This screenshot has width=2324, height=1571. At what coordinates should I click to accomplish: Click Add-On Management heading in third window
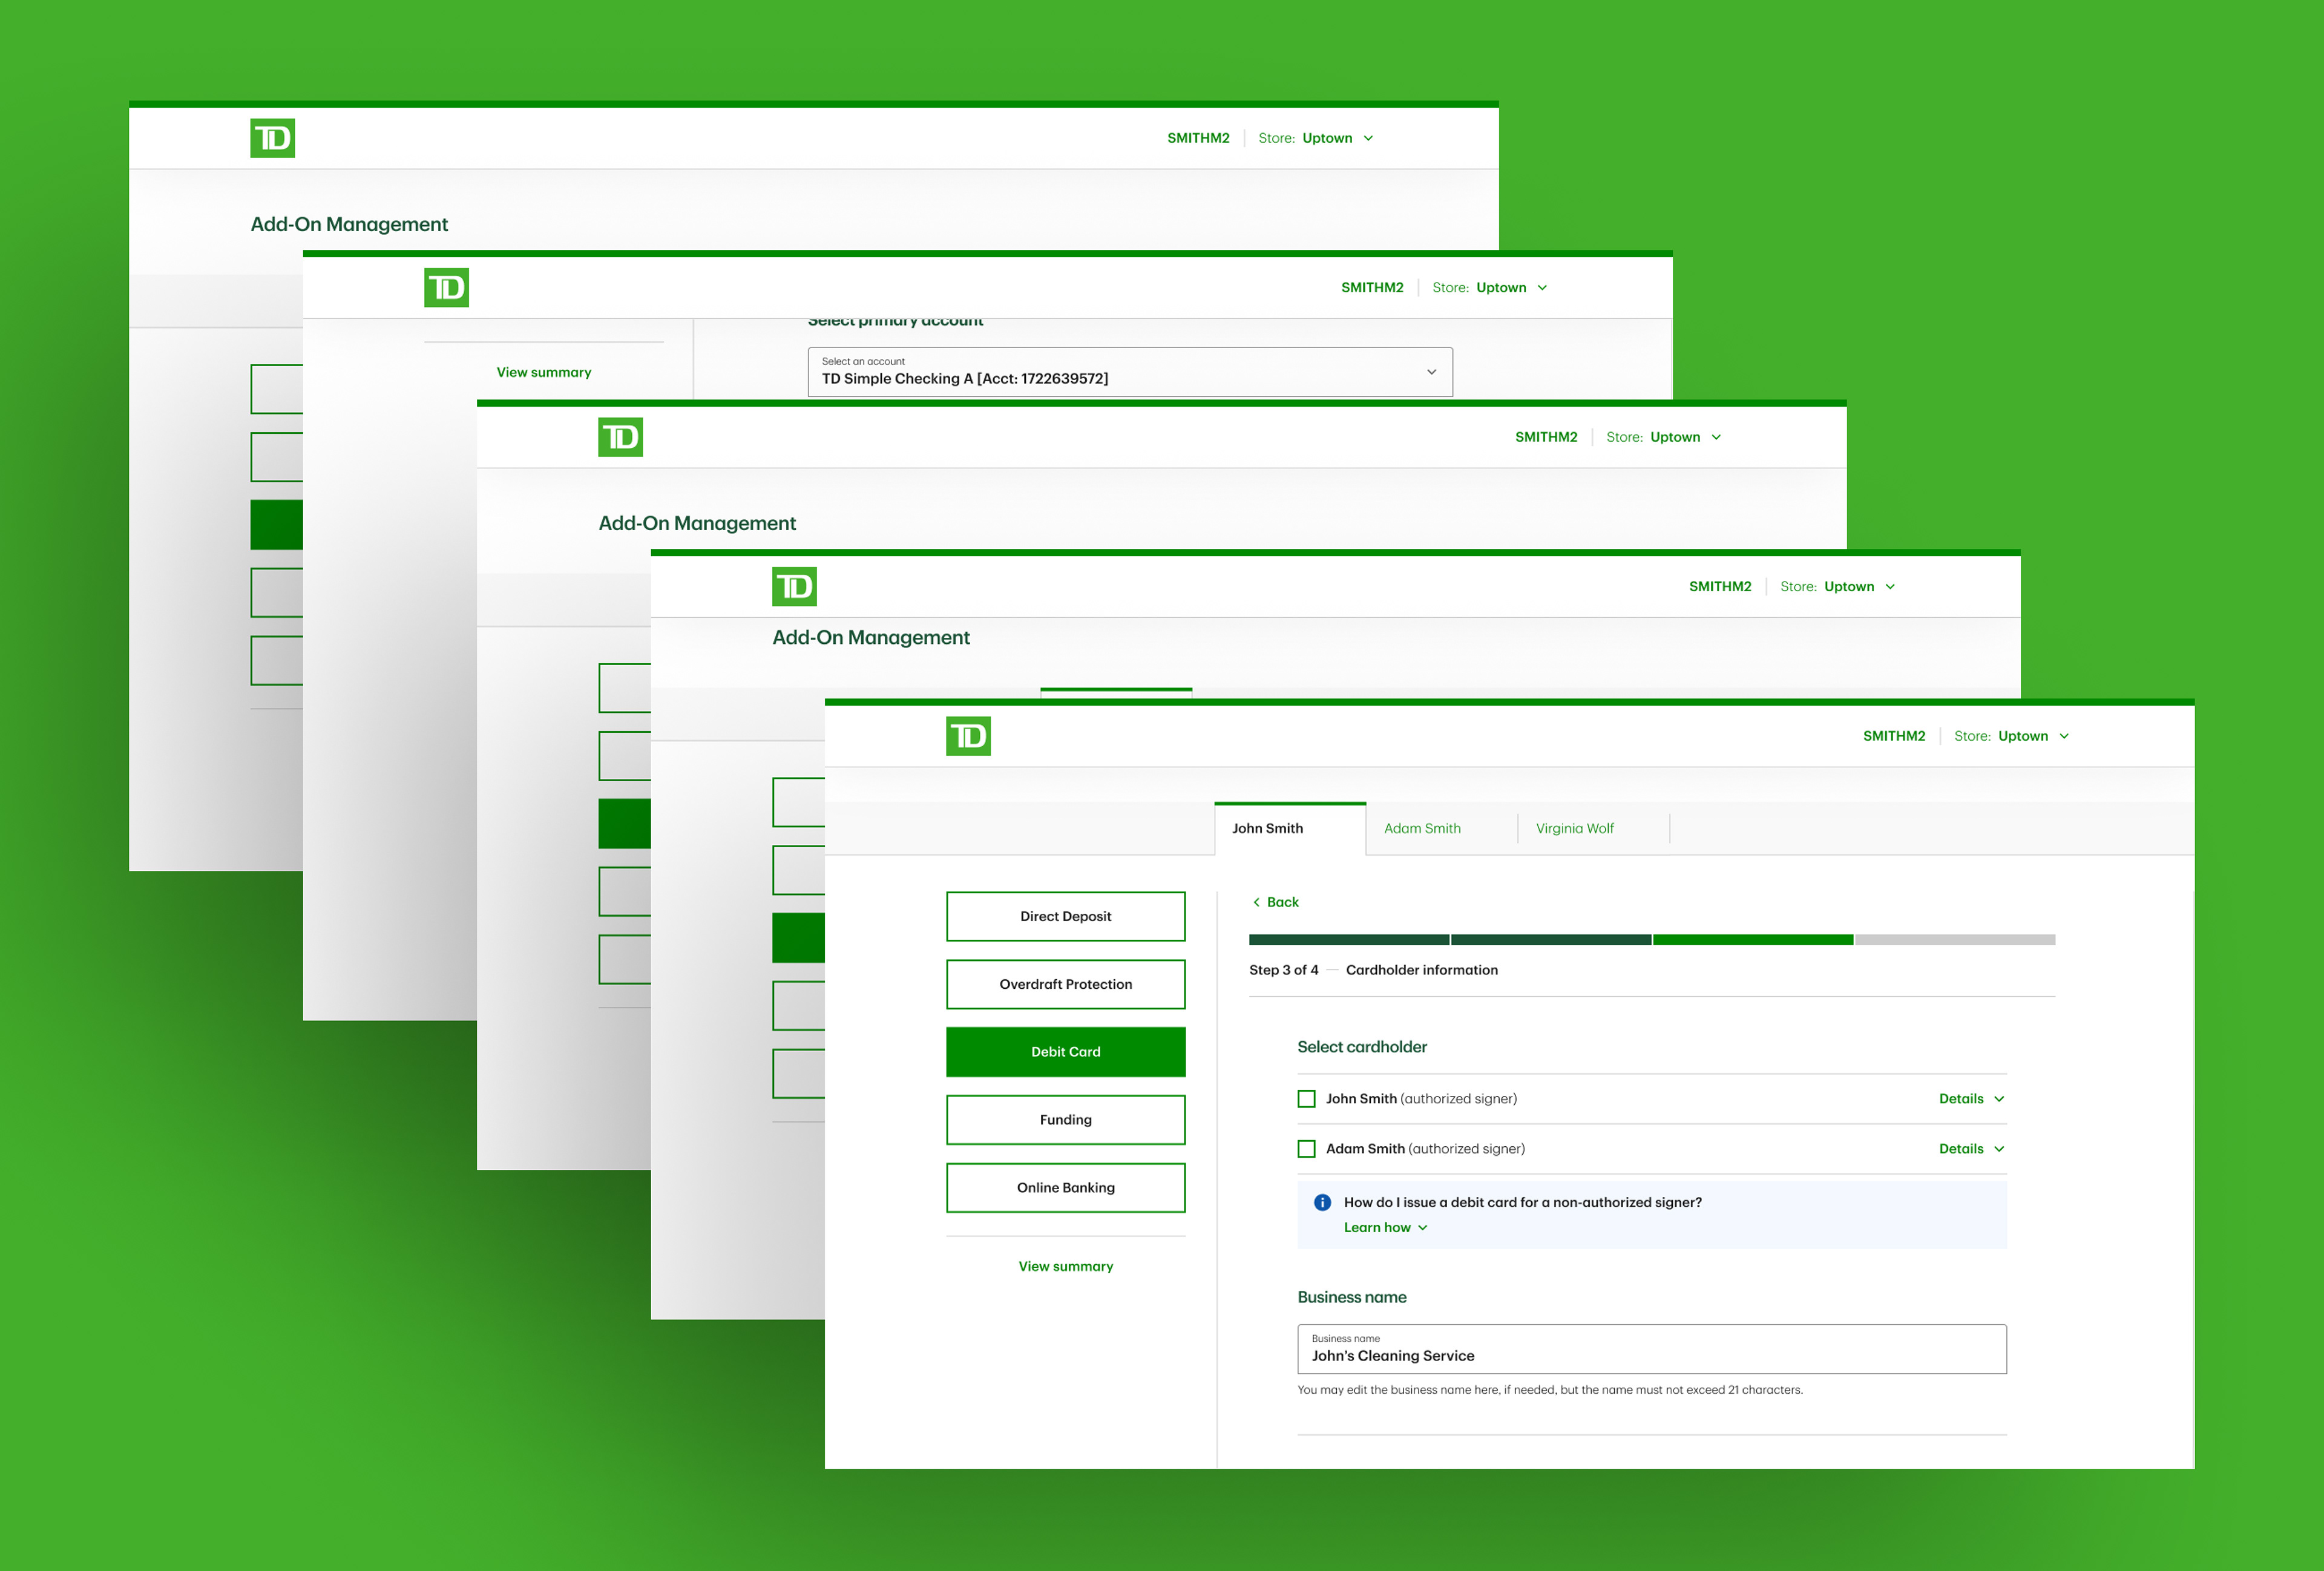point(697,524)
